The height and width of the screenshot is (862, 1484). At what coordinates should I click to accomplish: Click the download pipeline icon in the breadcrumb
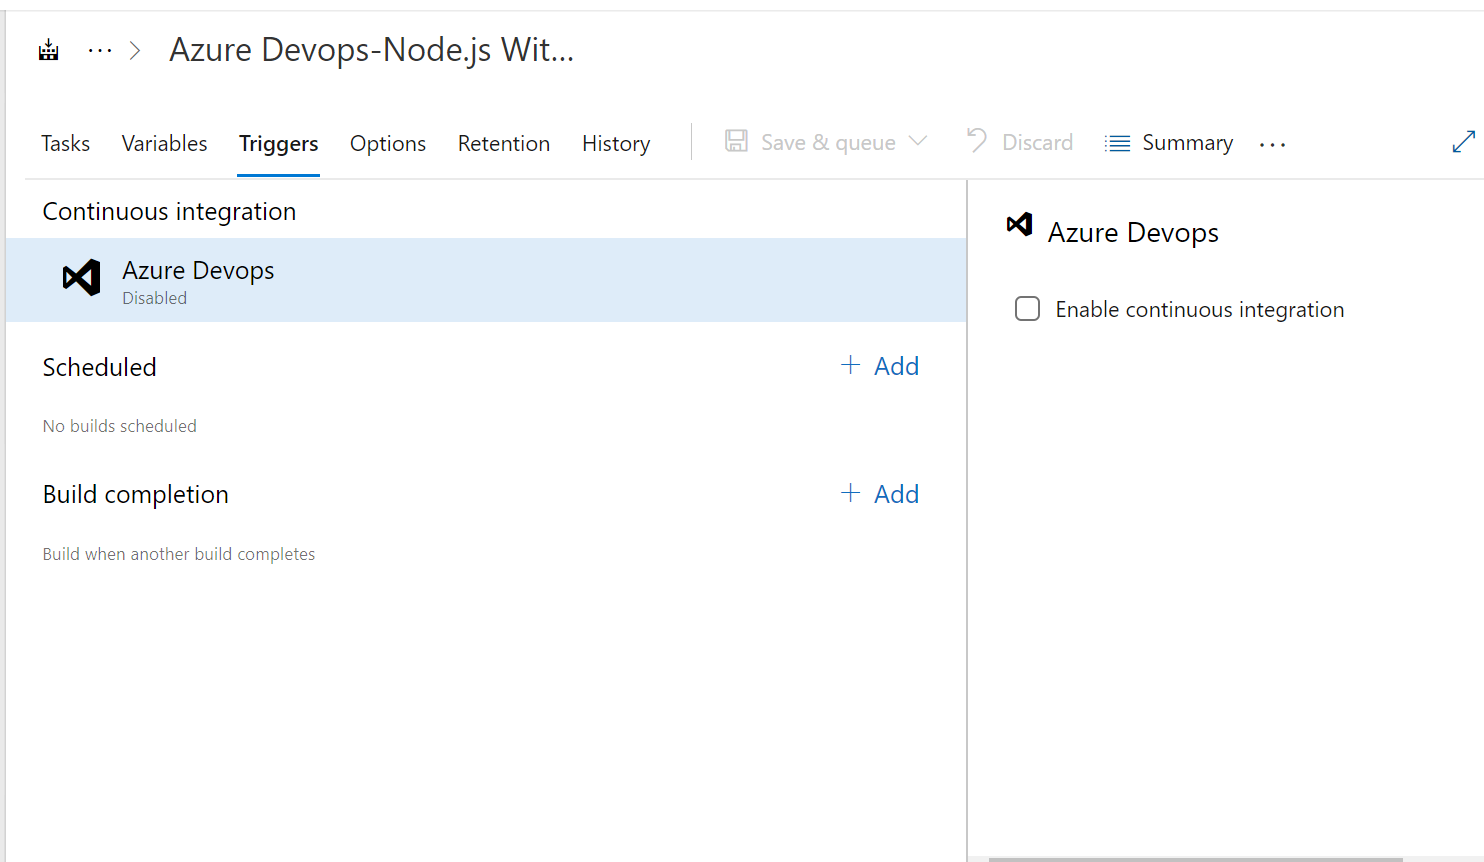coord(47,48)
